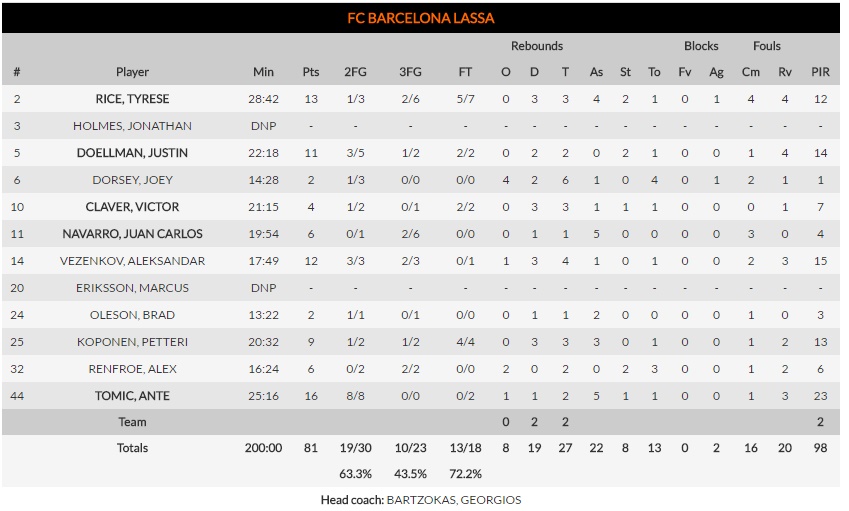Viewport: 849px width, 511px height.
Task: Select Justin Doellman's name
Action: (132, 153)
